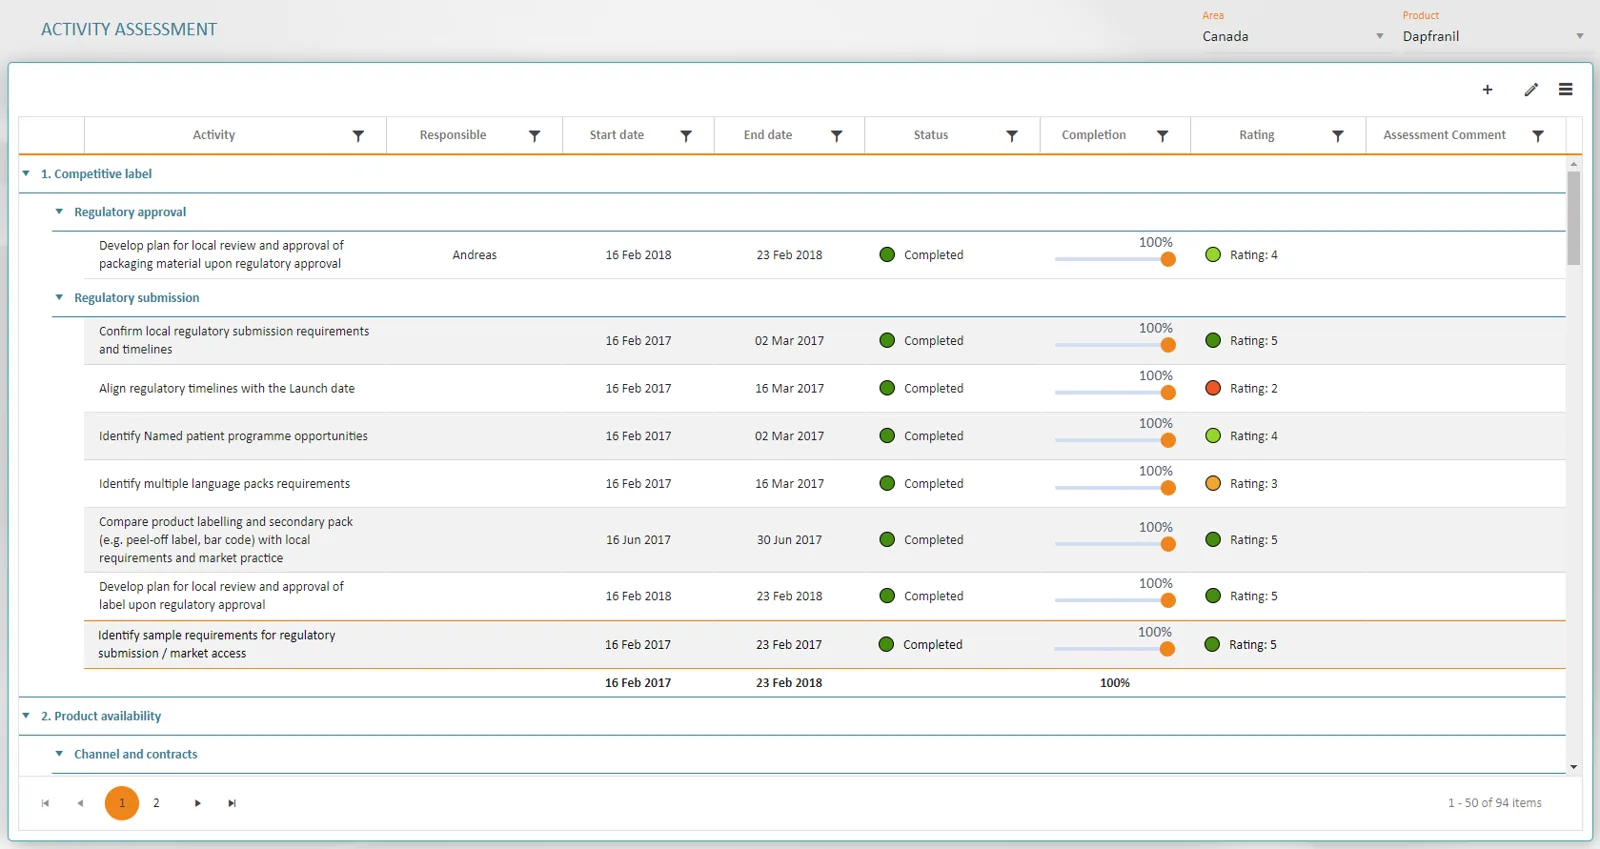Collapse 2. Product availability group
This screenshot has width=1600, height=849.
pyautogui.click(x=26, y=715)
